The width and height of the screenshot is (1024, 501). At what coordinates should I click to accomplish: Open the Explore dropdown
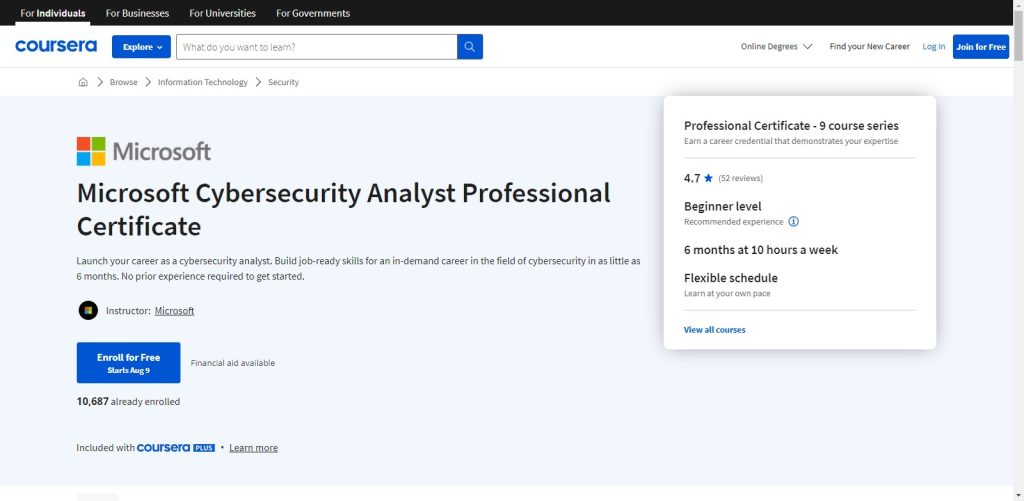point(141,47)
